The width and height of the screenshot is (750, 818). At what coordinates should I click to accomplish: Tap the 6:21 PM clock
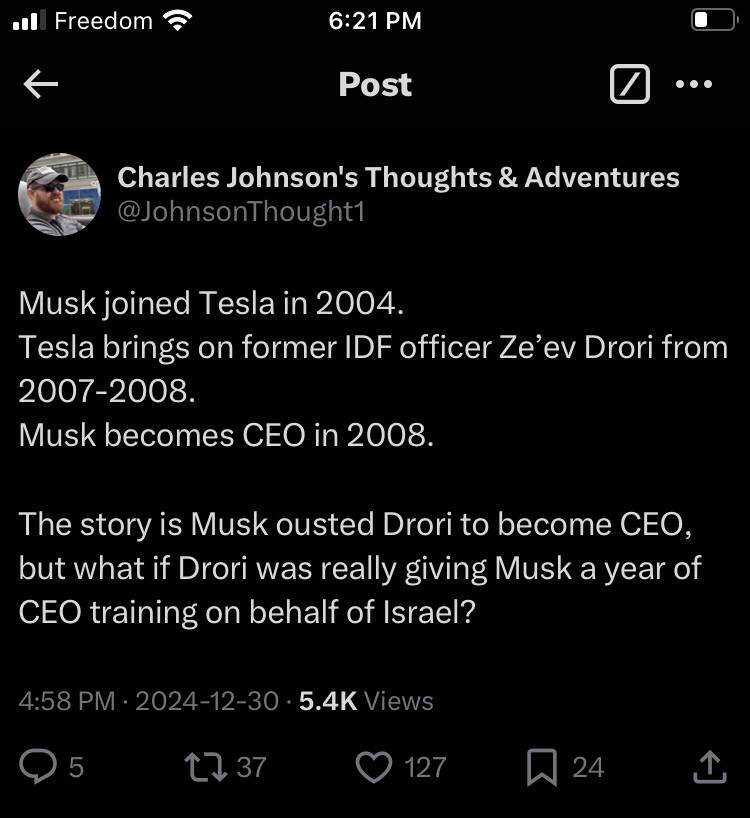[x=375, y=20]
